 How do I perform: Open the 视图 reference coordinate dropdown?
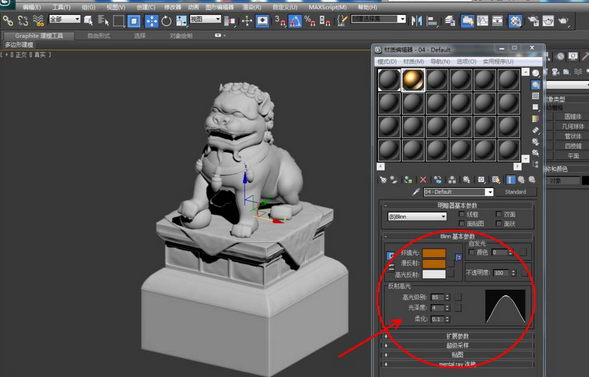coord(205,19)
